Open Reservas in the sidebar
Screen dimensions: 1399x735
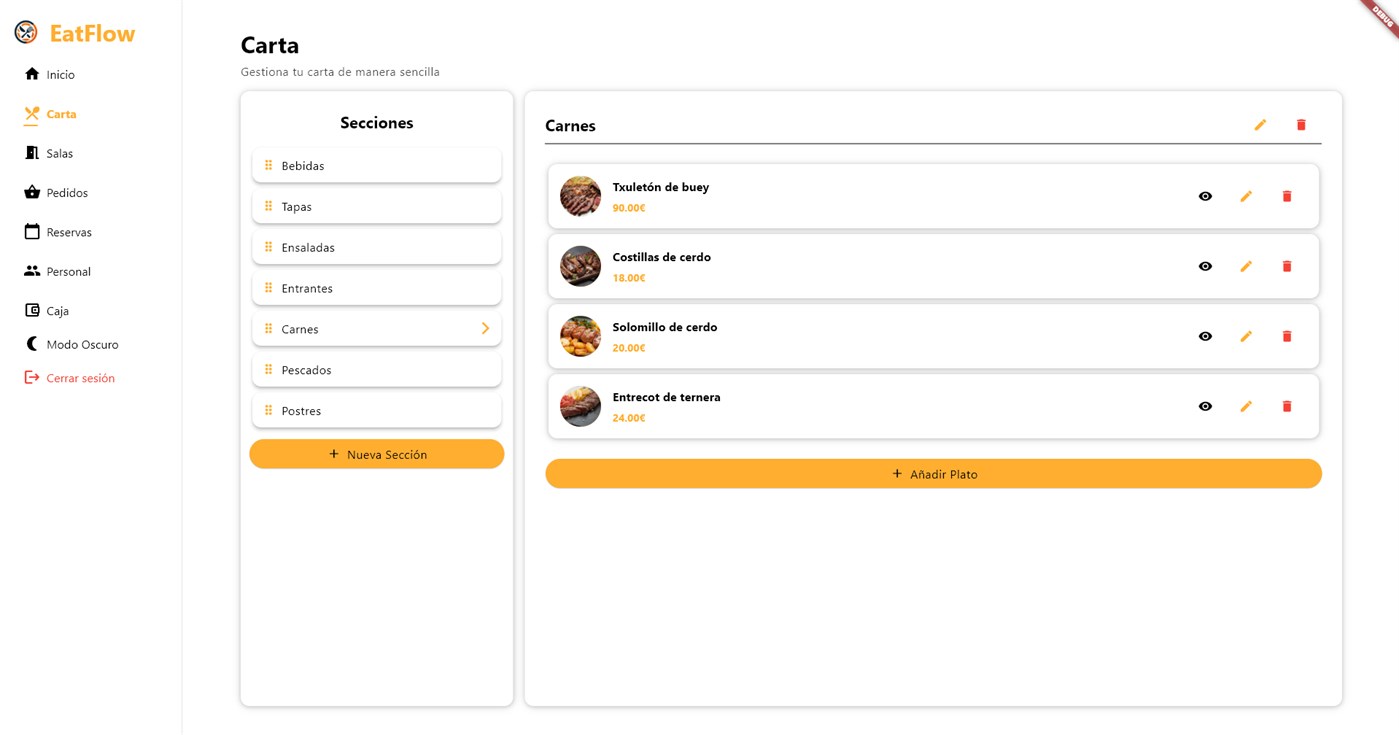point(57,232)
